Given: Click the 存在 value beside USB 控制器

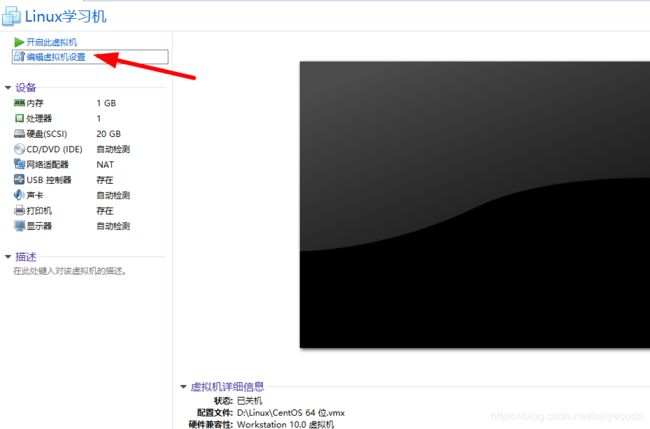Looking at the screenshot, I should [105, 180].
